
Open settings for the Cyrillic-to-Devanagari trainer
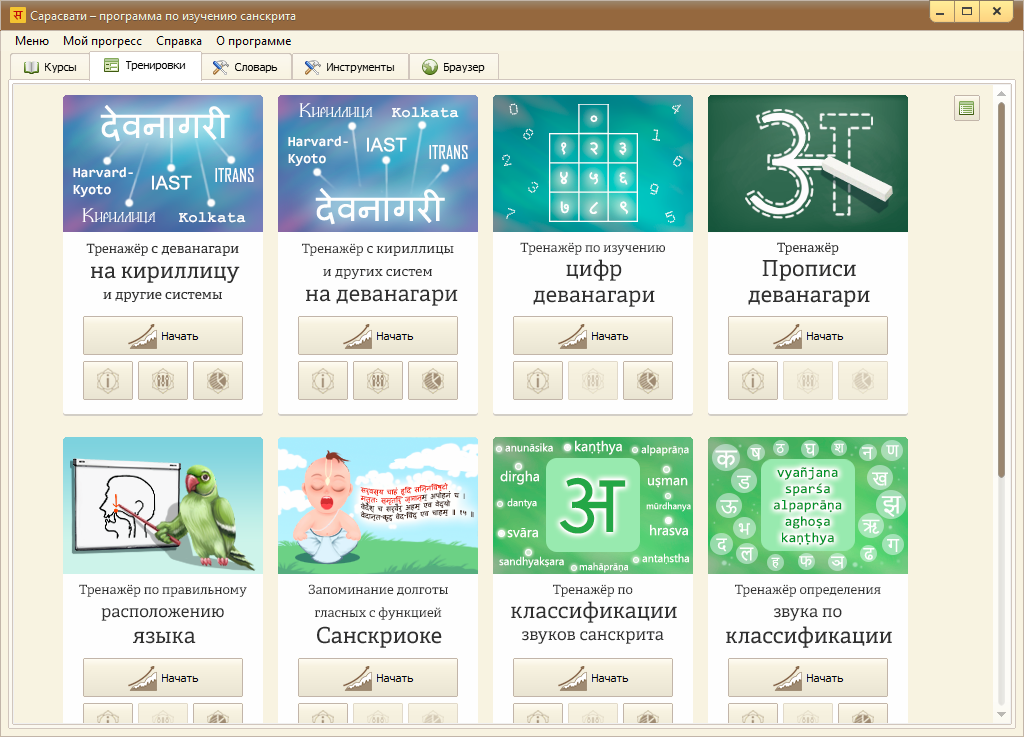click(x=378, y=381)
